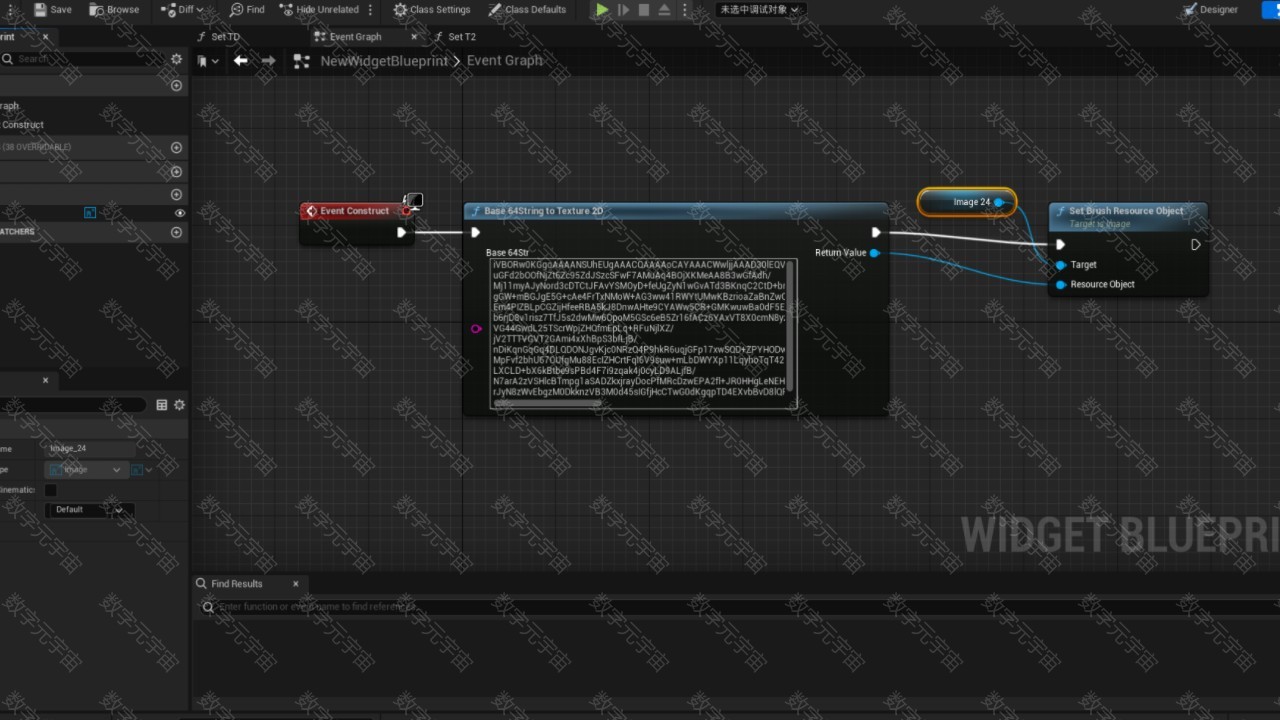1280x720 pixels.
Task: Click the Image 24 output pin
Action: 999,202
